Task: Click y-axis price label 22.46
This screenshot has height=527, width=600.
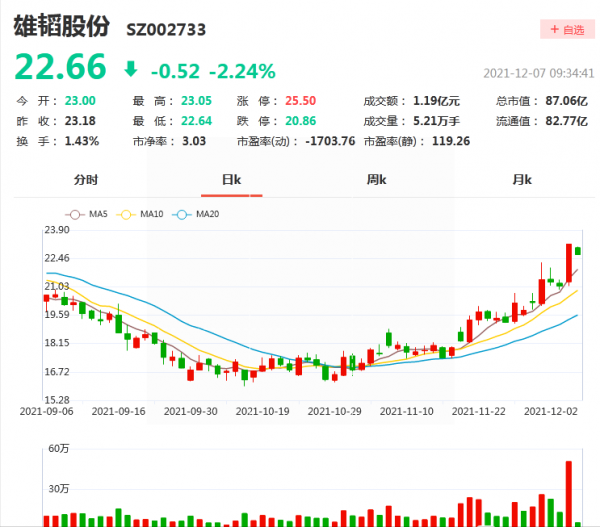Action: pos(57,258)
